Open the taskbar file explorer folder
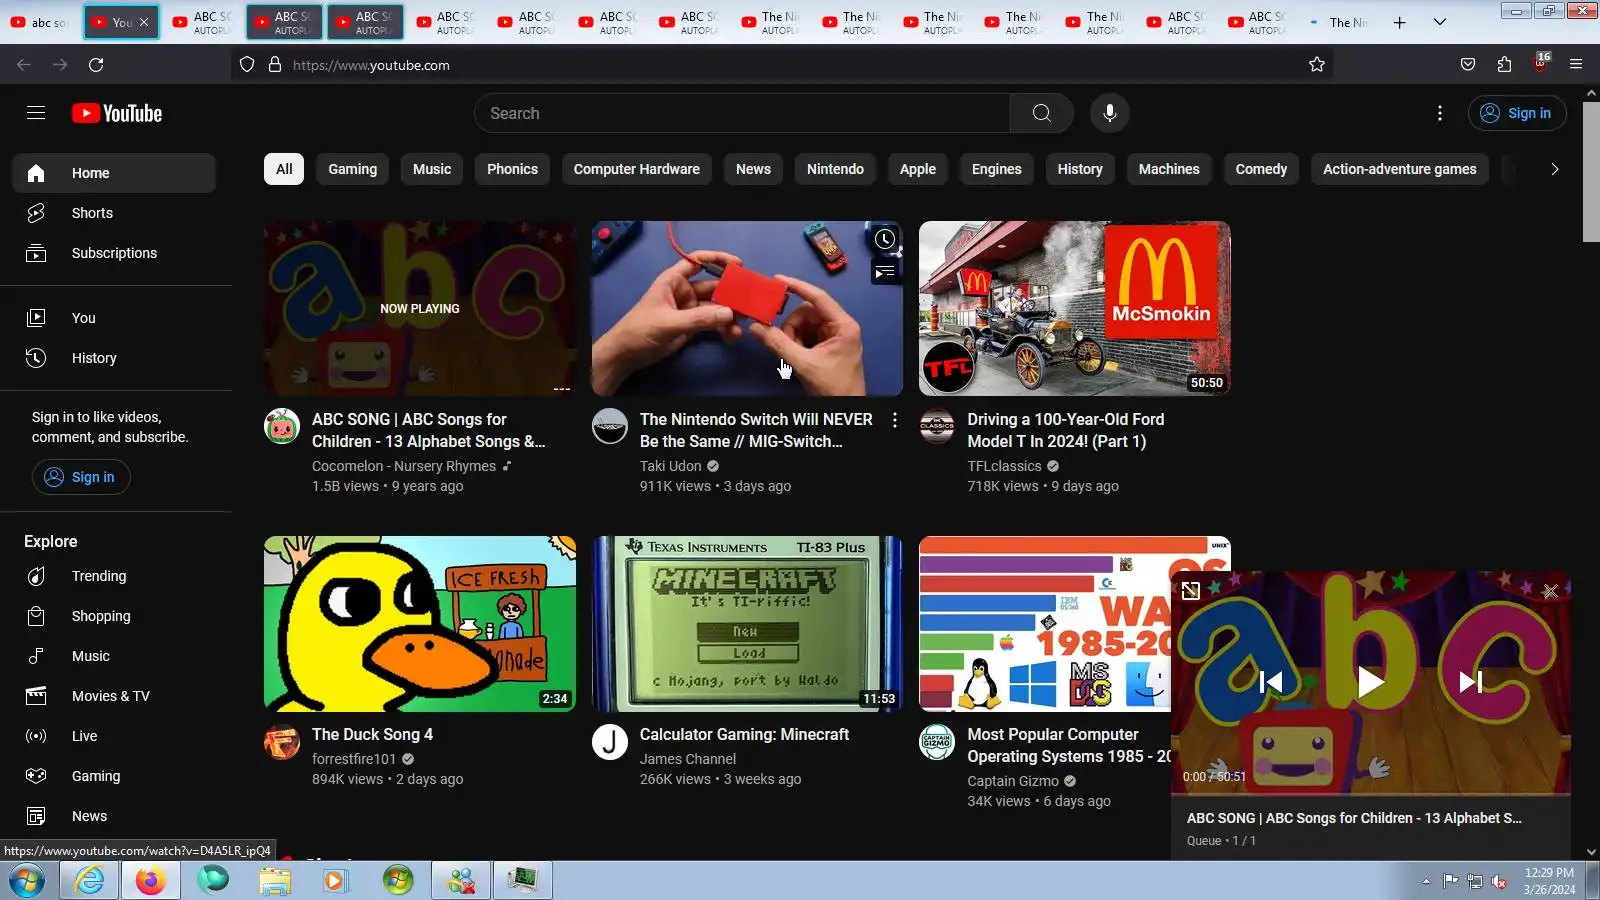1600x900 pixels. 274,881
